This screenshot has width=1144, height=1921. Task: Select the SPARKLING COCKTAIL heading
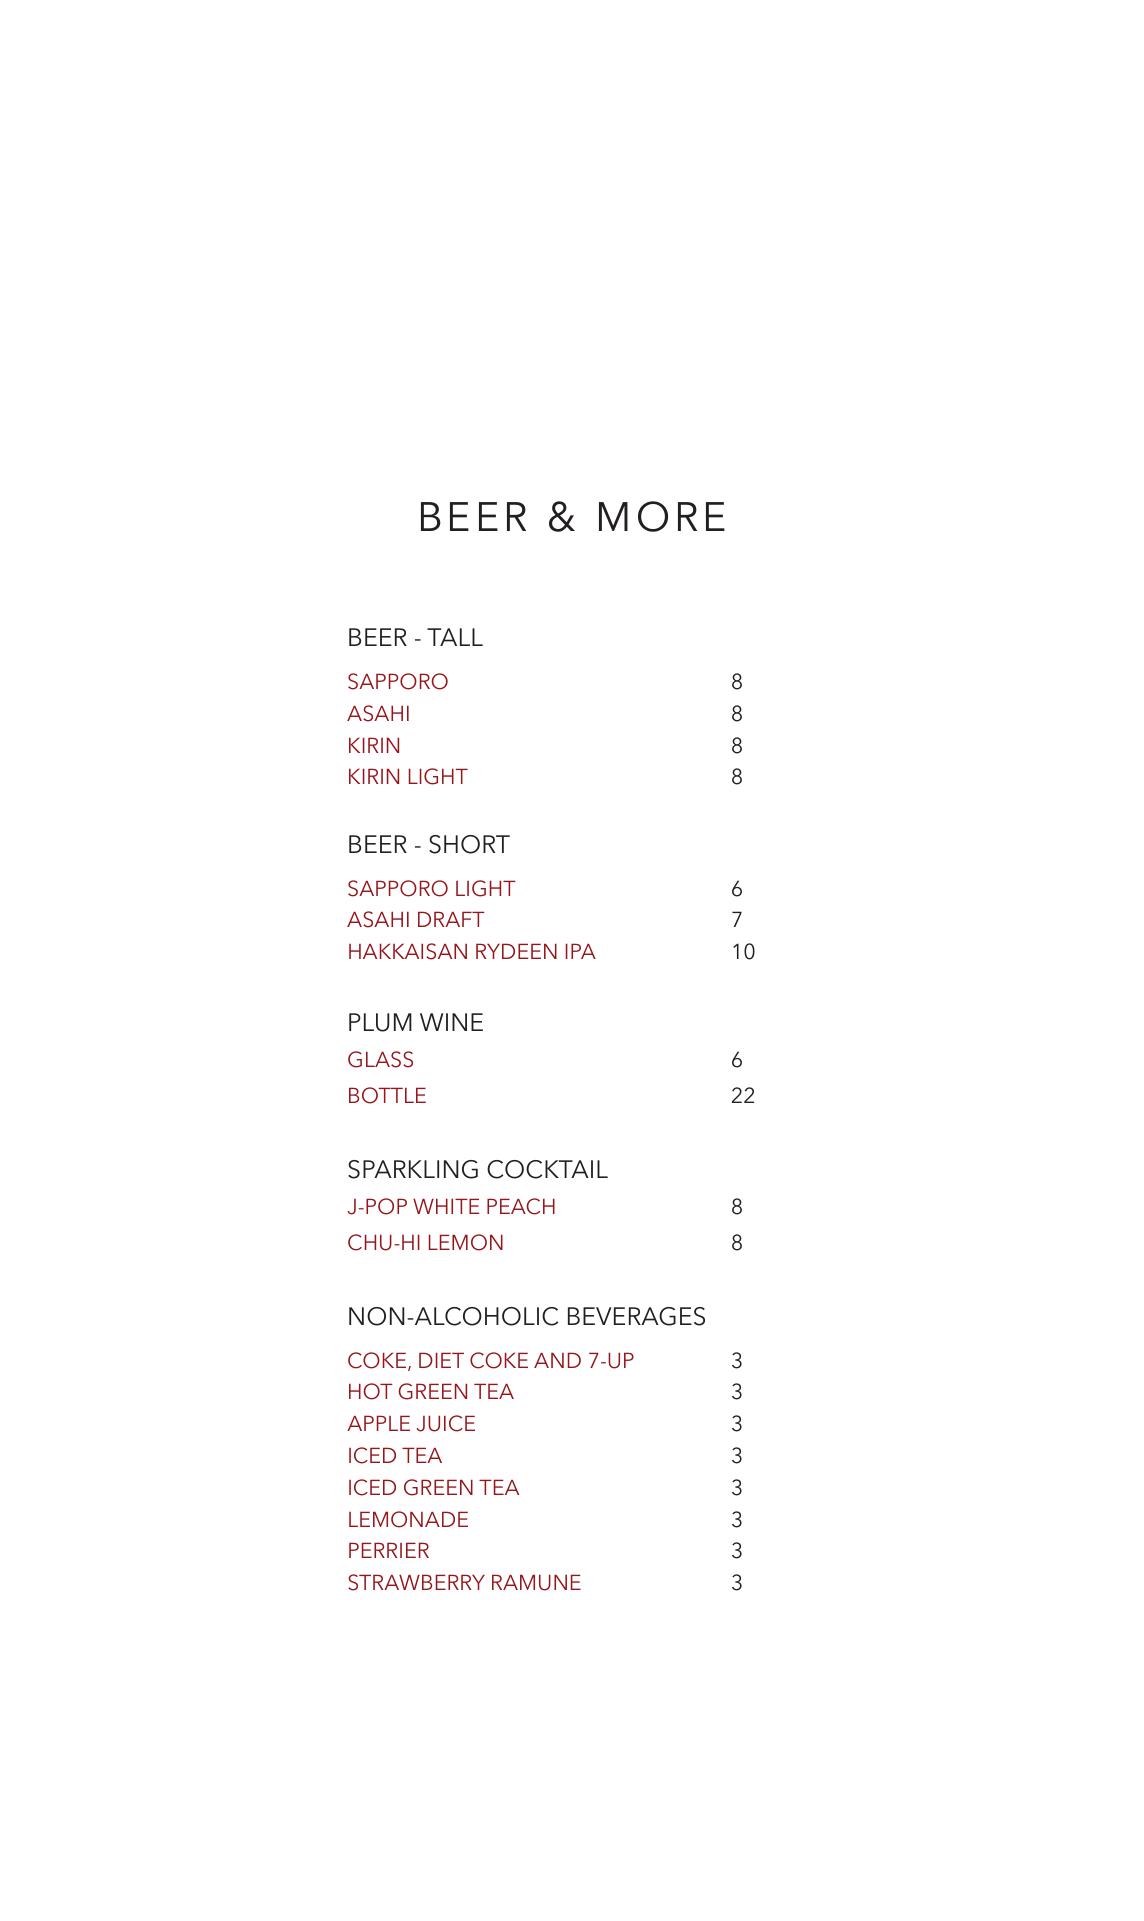click(x=477, y=1170)
